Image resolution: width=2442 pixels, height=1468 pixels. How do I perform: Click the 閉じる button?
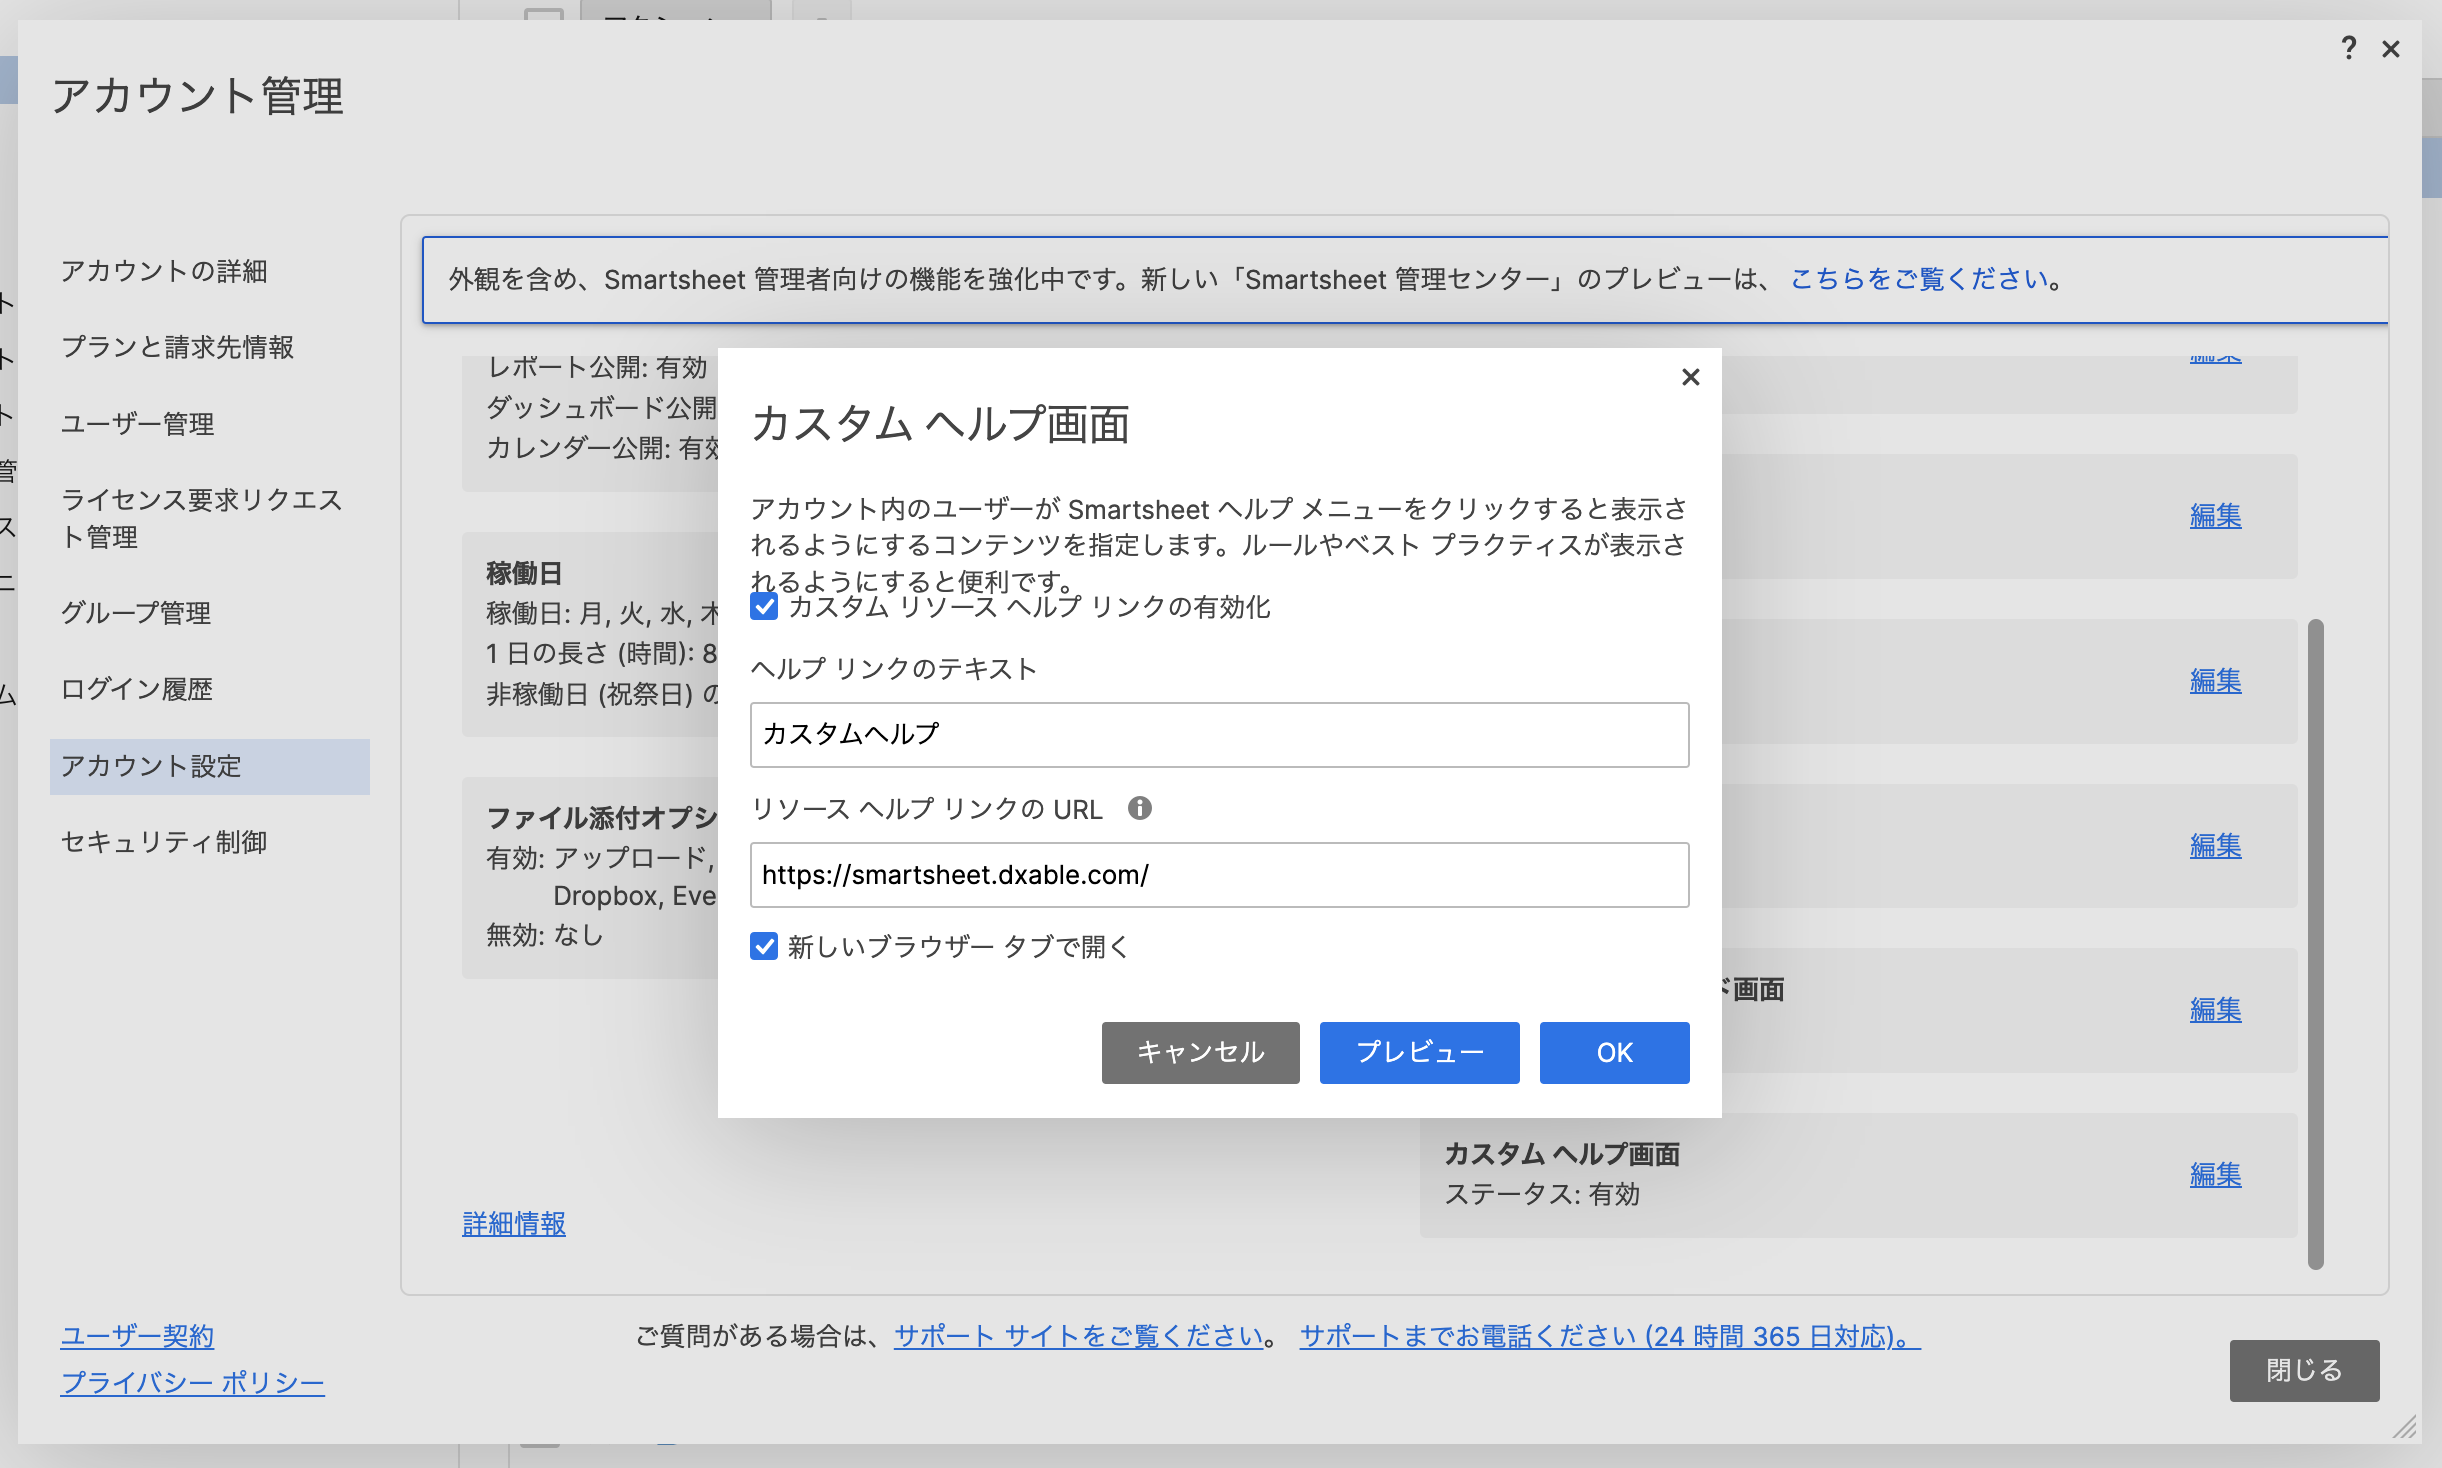[2304, 1370]
